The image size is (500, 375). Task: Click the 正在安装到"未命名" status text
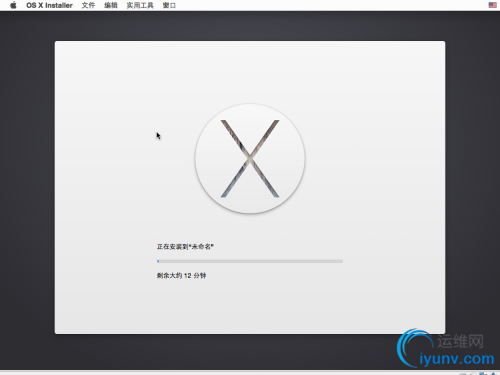[x=185, y=247]
